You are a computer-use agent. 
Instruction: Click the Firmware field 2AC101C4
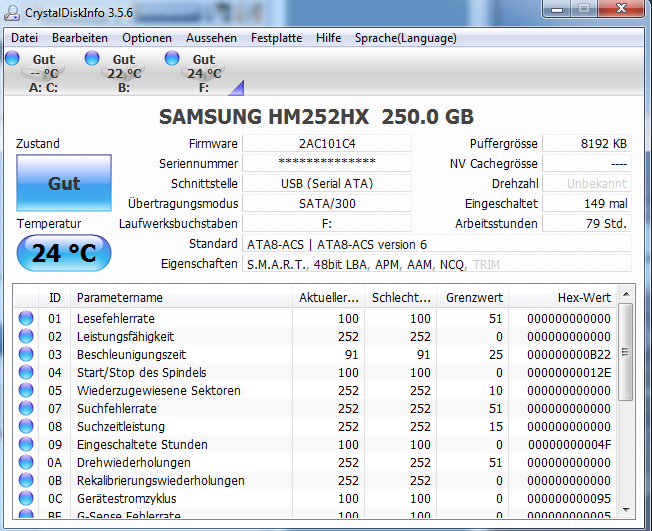point(327,143)
